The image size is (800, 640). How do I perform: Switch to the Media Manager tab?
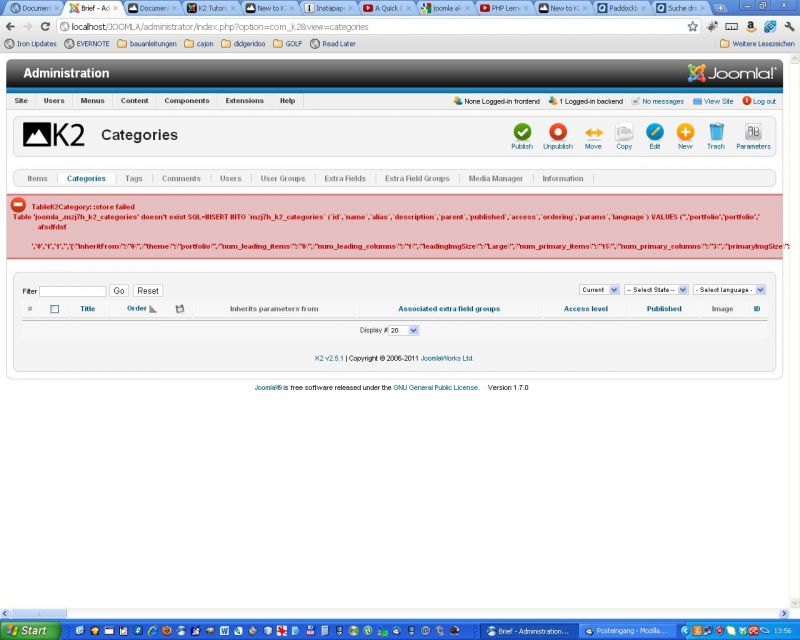click(495, 179)
